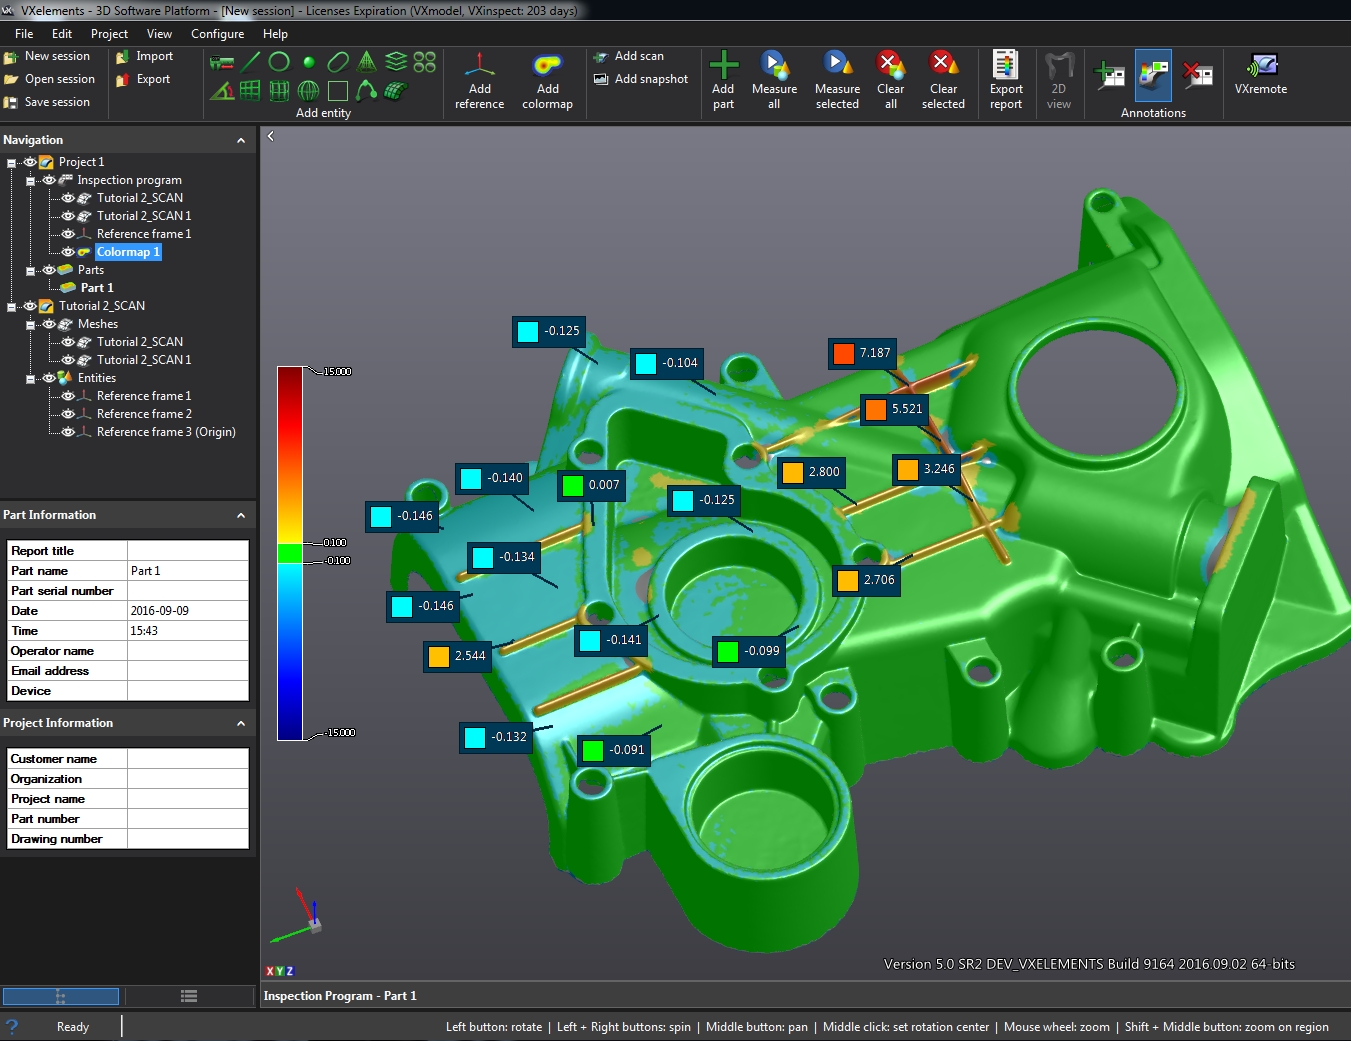This screenshot has height=1041, width=1351.
Task: Select the Line entity tool
Action: [250, 62]
